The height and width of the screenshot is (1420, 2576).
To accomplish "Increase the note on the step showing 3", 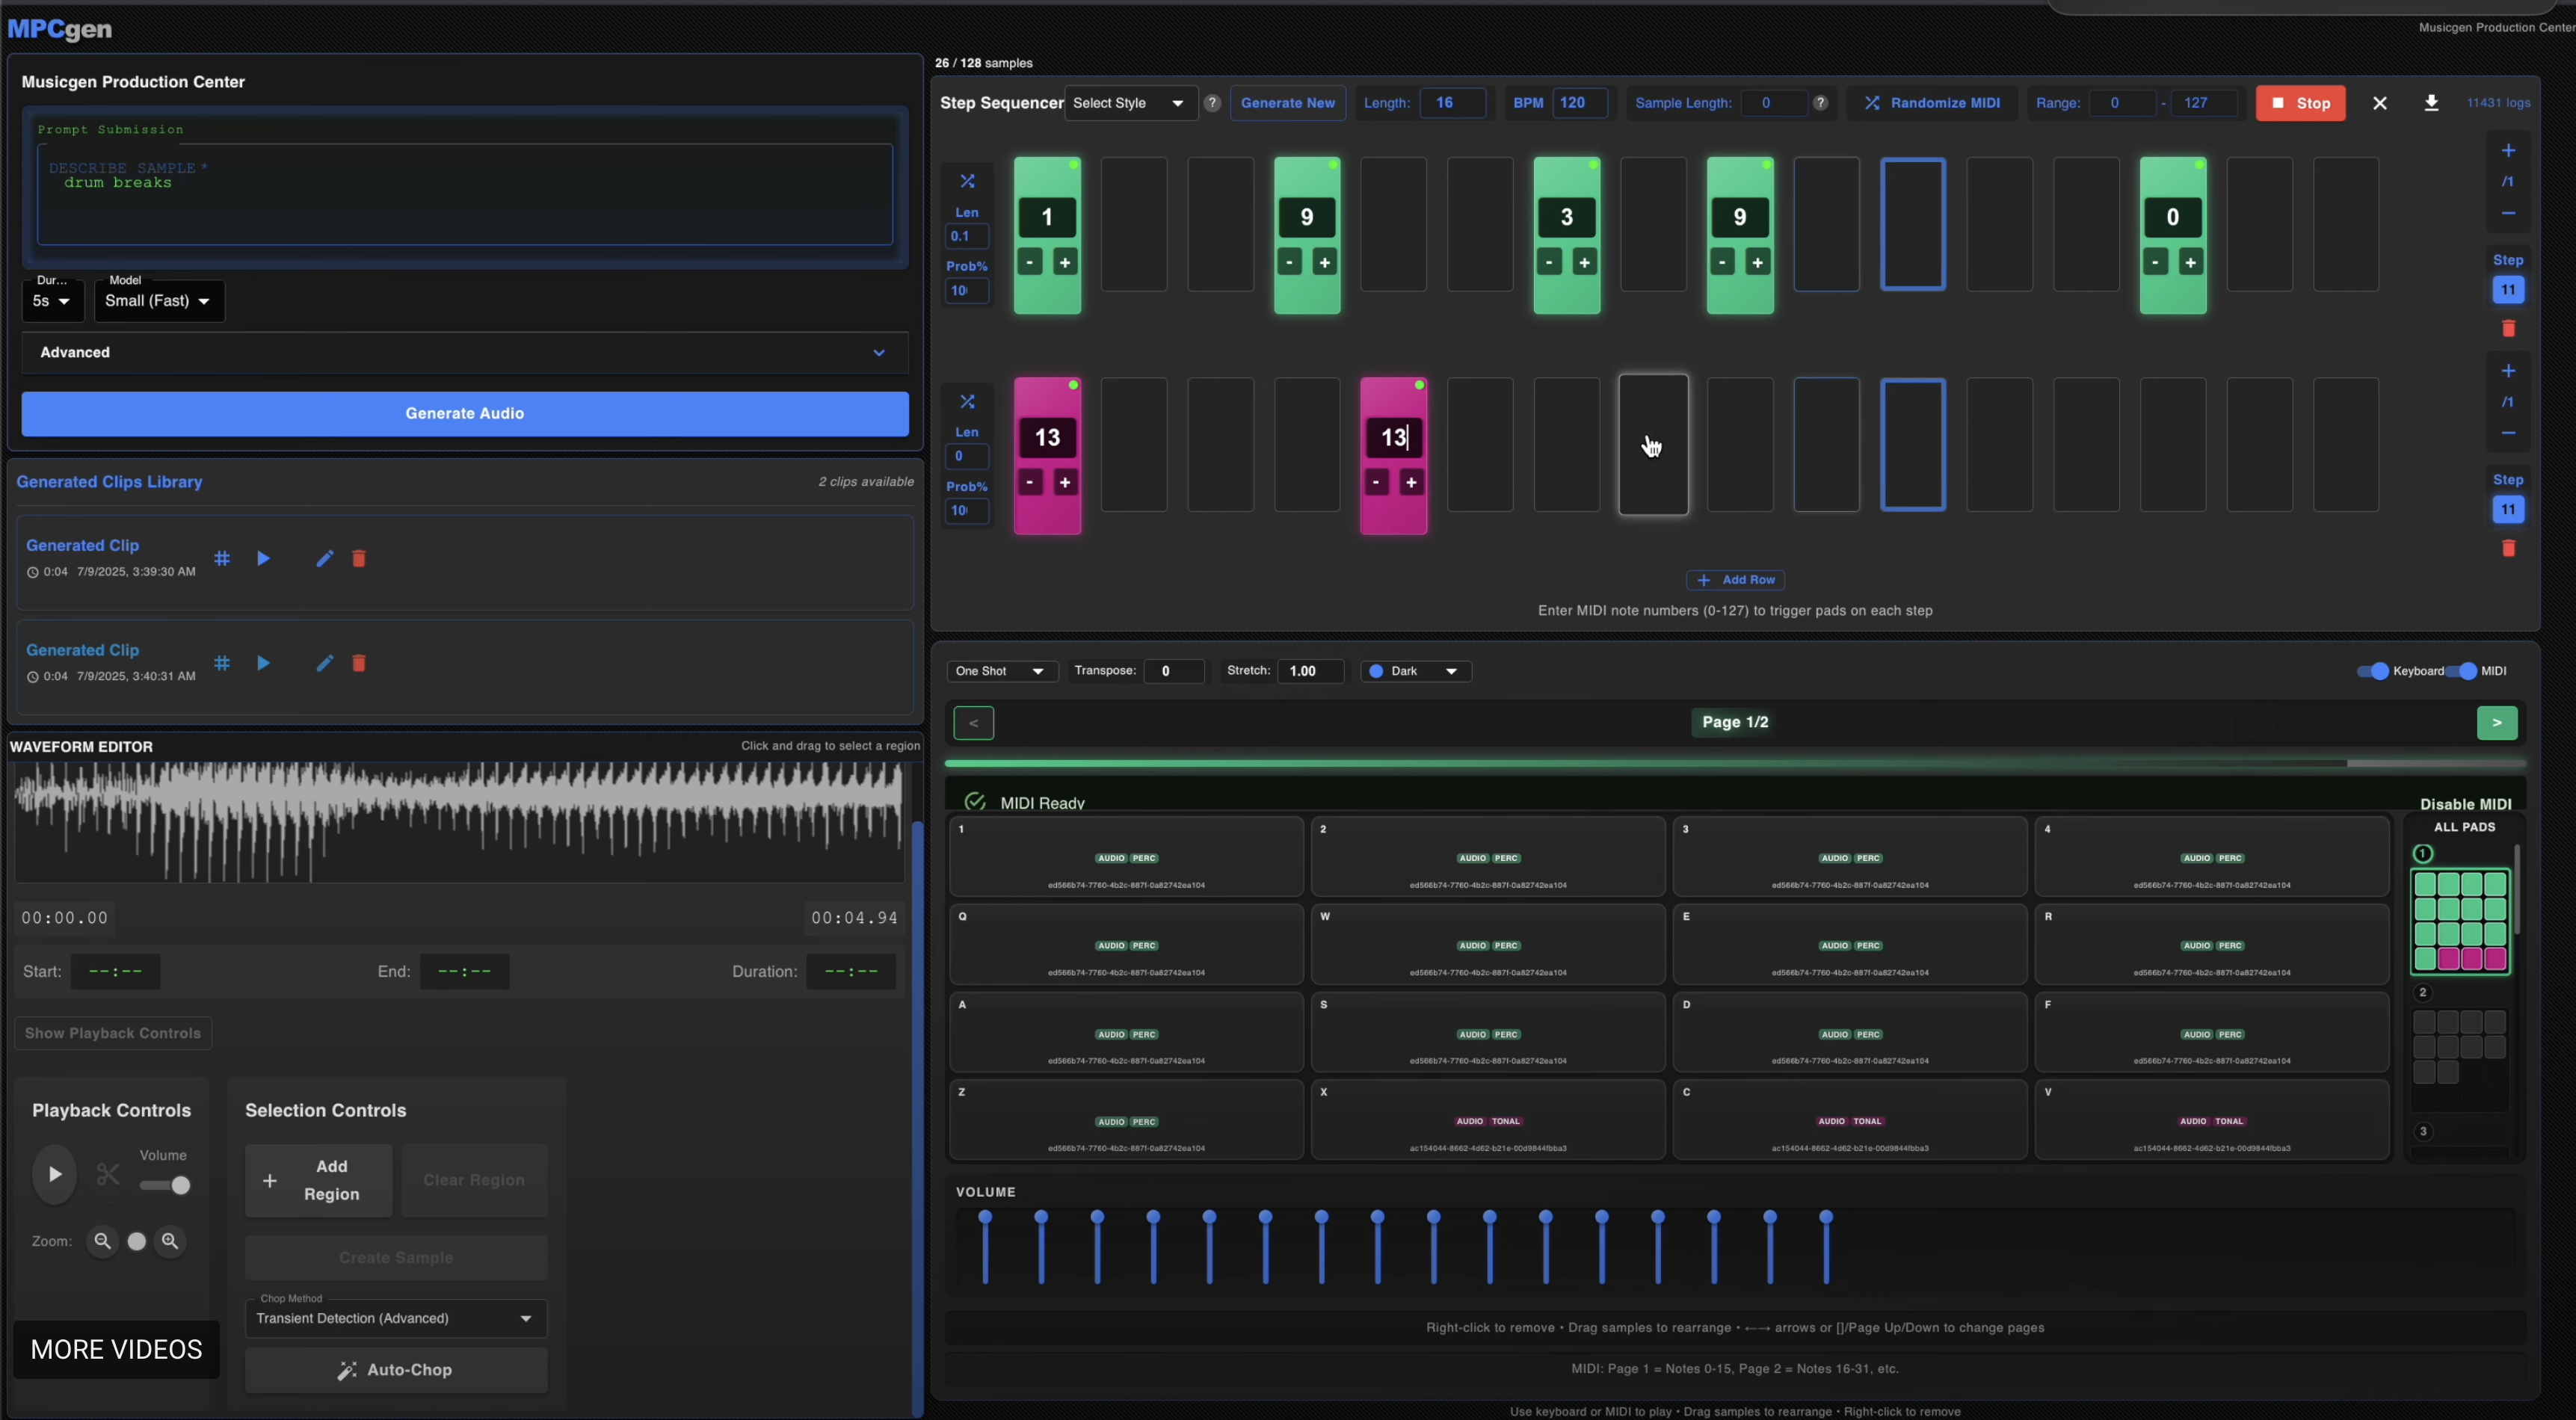I will [1584, 263].
